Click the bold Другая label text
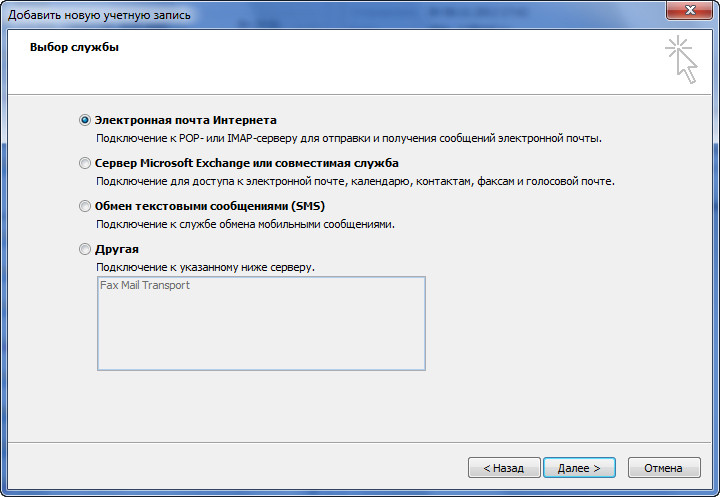Screen dimensions: 720x497 click(117, 249)
